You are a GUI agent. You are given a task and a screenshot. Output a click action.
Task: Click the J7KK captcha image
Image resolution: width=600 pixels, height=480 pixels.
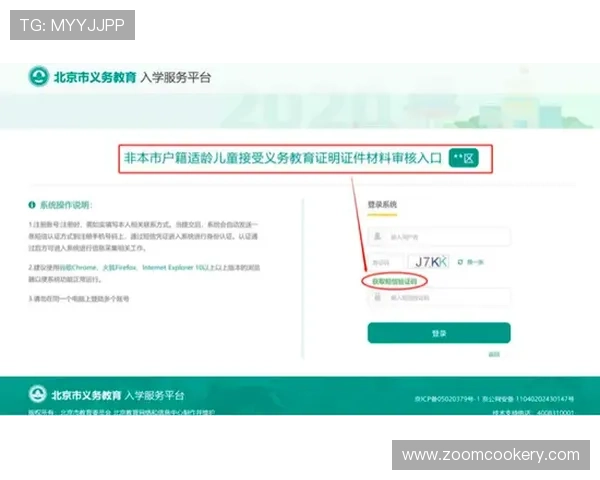[429, 262]
